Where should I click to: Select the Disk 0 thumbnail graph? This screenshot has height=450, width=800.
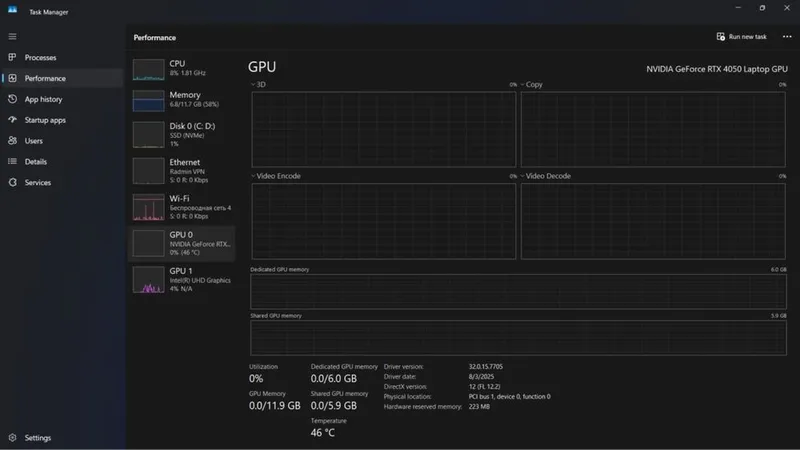coord(148,135)
